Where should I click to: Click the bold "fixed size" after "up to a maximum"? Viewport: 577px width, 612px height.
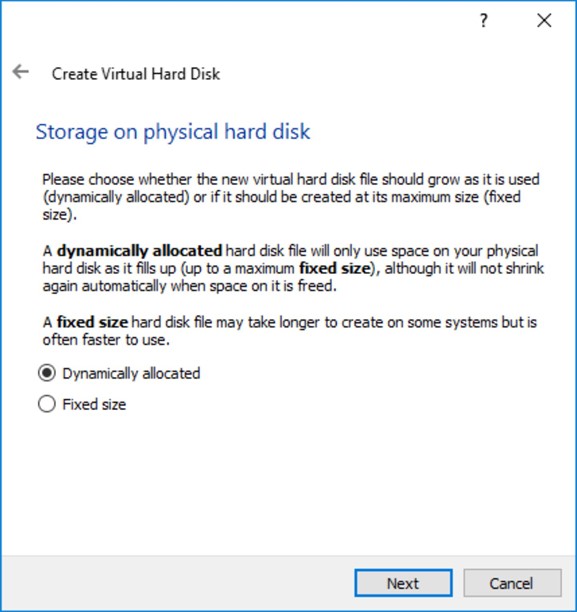point(335,269)
